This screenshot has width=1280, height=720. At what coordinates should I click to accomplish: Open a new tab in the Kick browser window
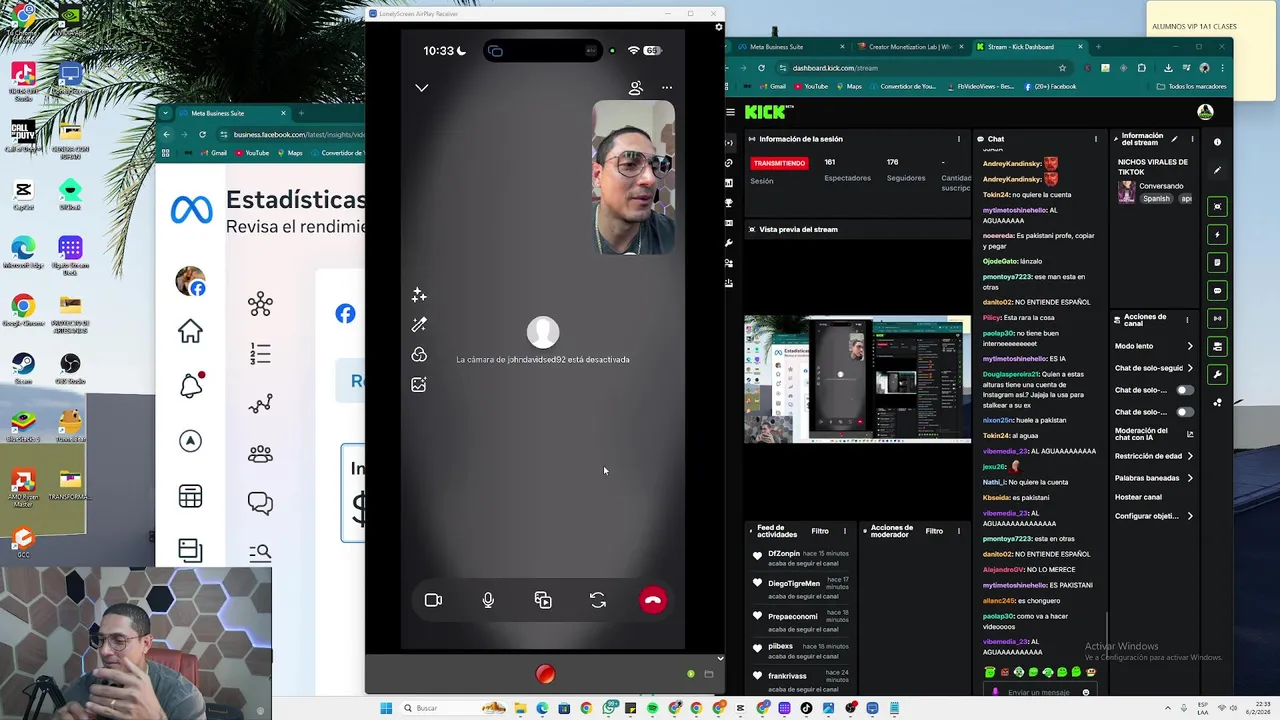tap(1098, 47)
